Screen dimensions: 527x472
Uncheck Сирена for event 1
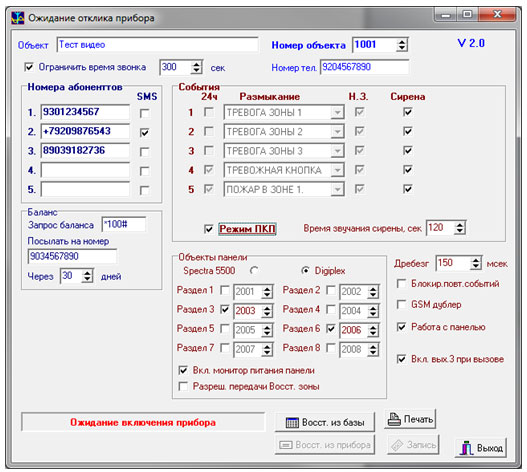pos(407,112)
